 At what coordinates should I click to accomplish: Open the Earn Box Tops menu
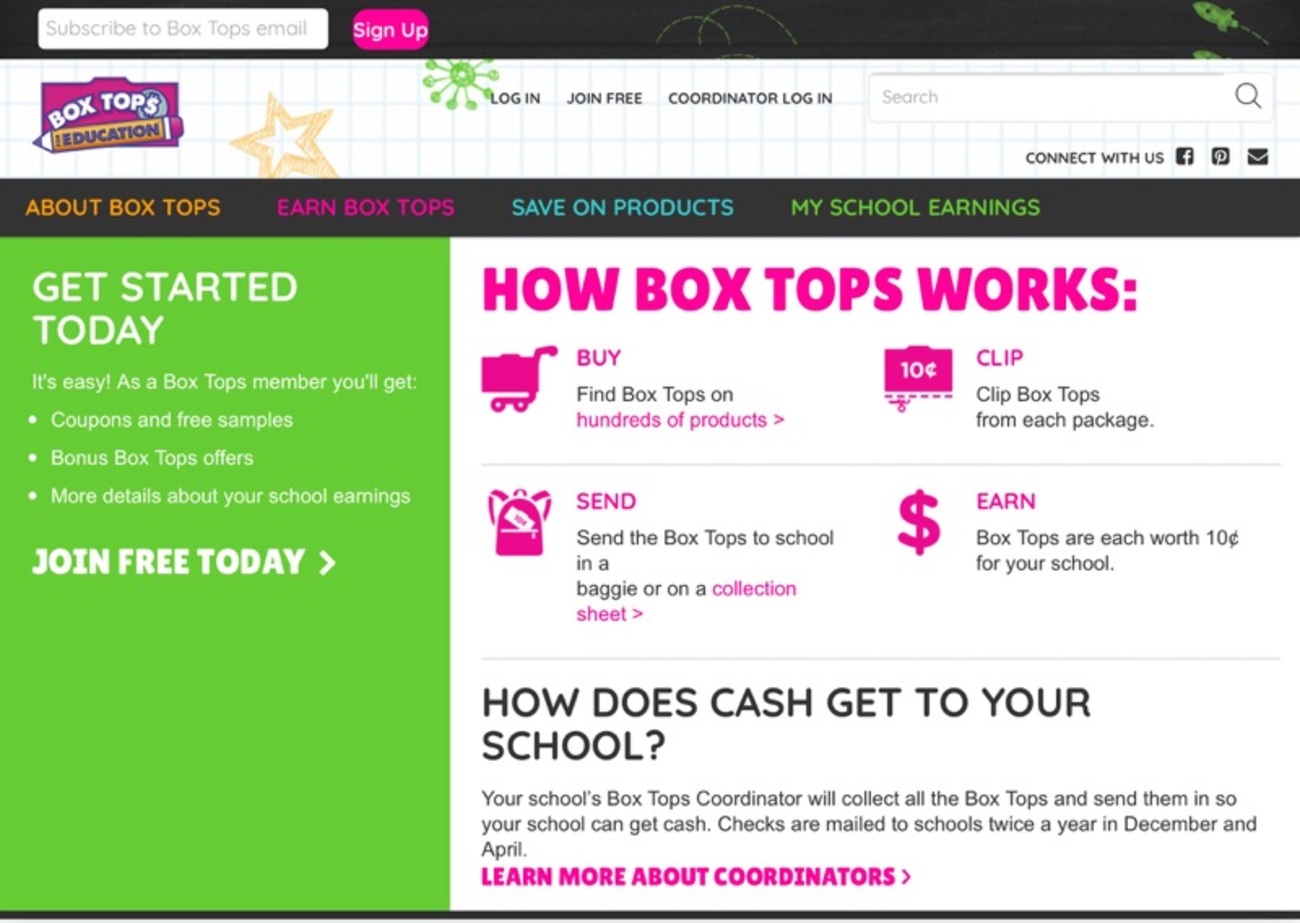(x=366, y=208)
